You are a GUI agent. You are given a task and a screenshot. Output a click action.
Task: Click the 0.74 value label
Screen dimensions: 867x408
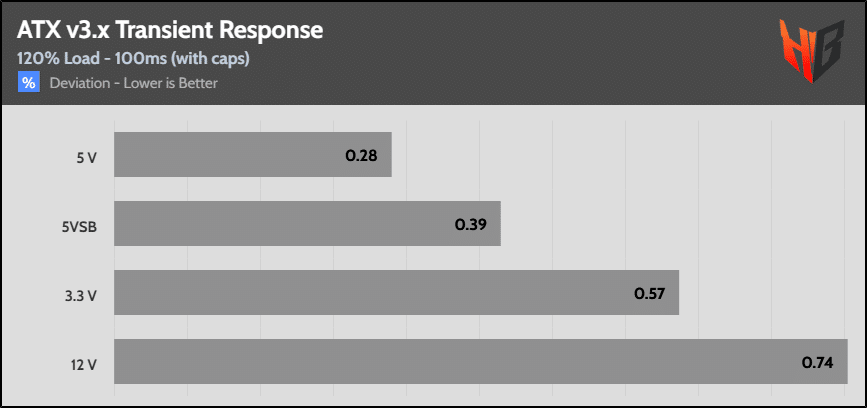pos(817,363)
